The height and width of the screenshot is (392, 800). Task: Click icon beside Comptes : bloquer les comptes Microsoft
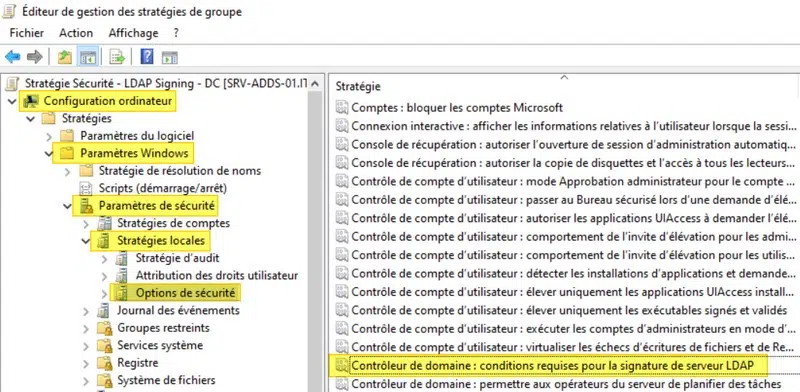[342, 108]
